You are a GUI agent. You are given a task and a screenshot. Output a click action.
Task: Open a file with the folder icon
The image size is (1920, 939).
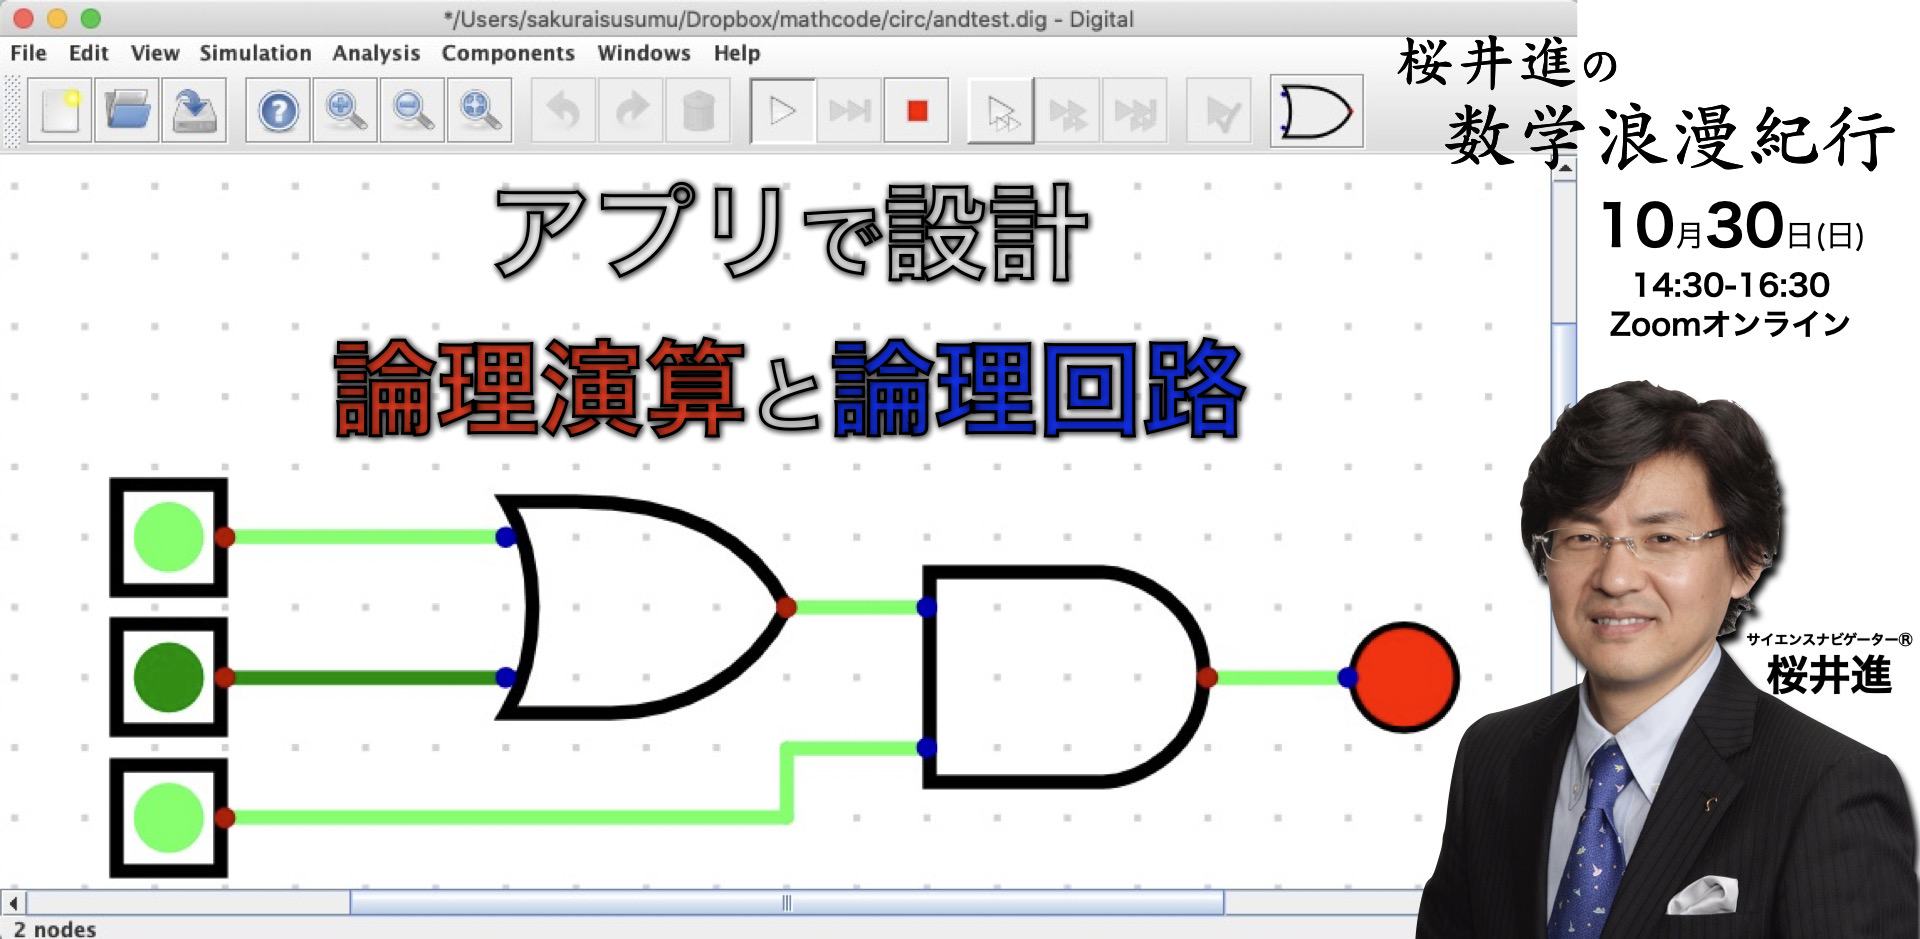coord(127,111)
